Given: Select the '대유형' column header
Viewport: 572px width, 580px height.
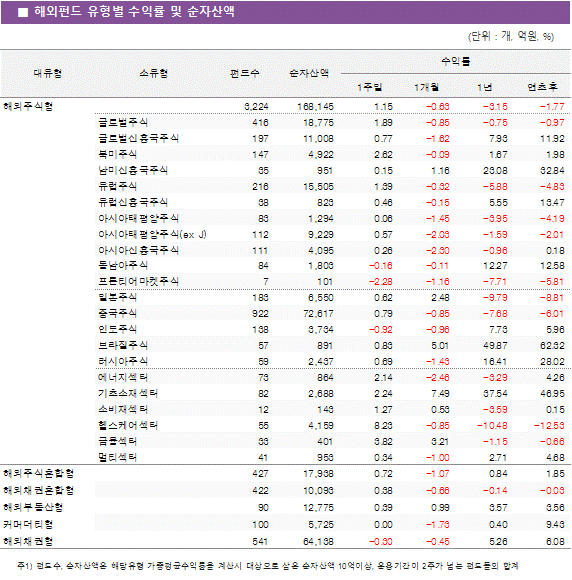Looking at the screenshot, I should click(x=48, y=73).
